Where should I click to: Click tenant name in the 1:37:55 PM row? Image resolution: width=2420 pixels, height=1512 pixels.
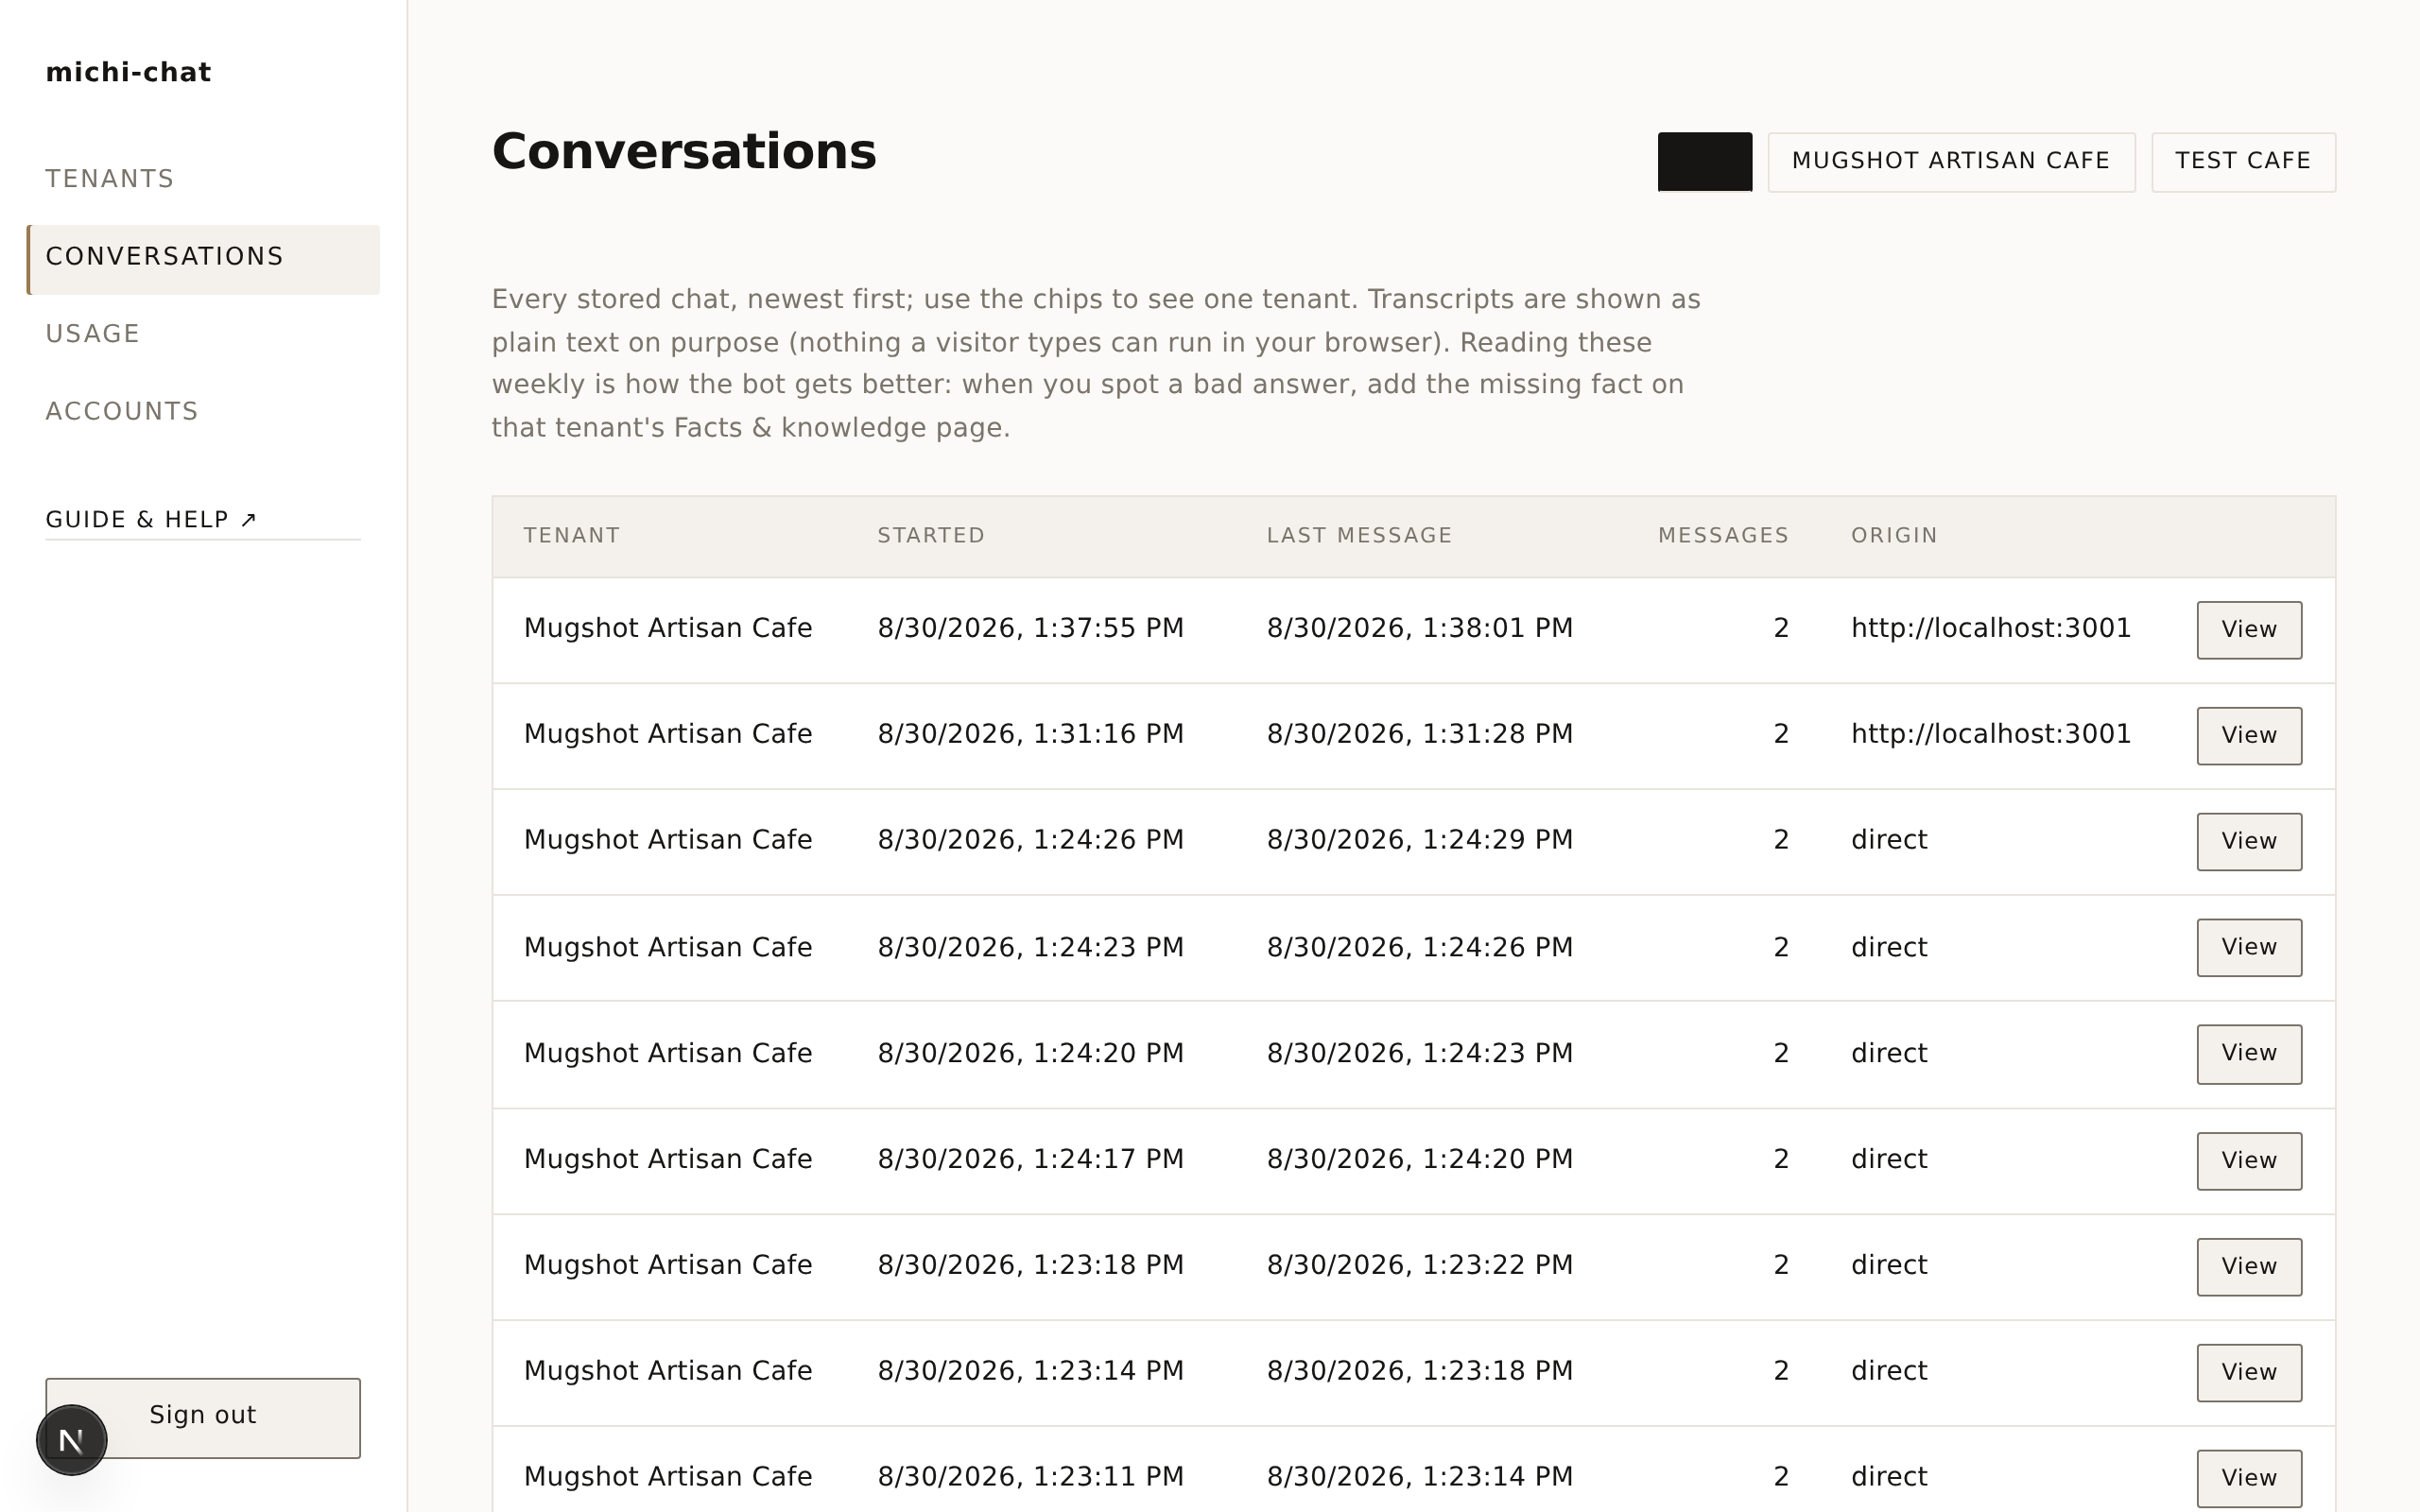[x=668, y=628]
